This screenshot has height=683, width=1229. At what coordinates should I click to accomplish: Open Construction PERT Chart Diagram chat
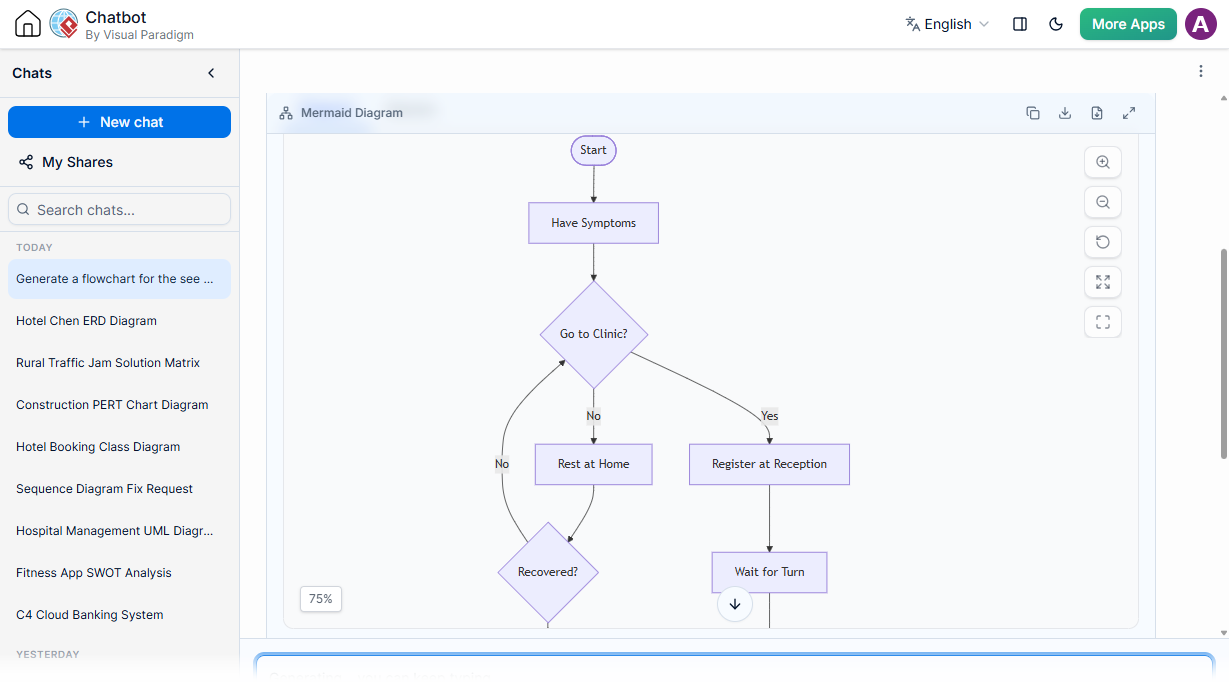tap(119, 405)
